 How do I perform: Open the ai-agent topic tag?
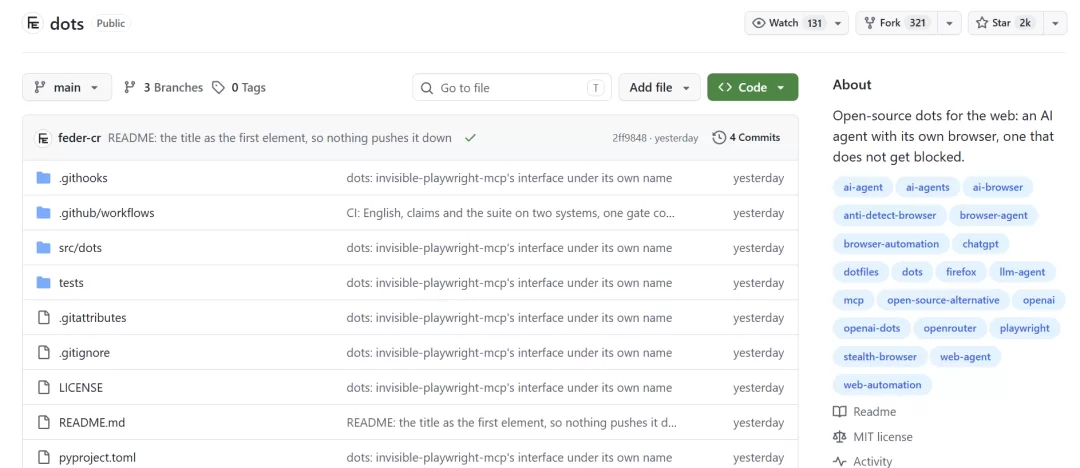[862, 187]
